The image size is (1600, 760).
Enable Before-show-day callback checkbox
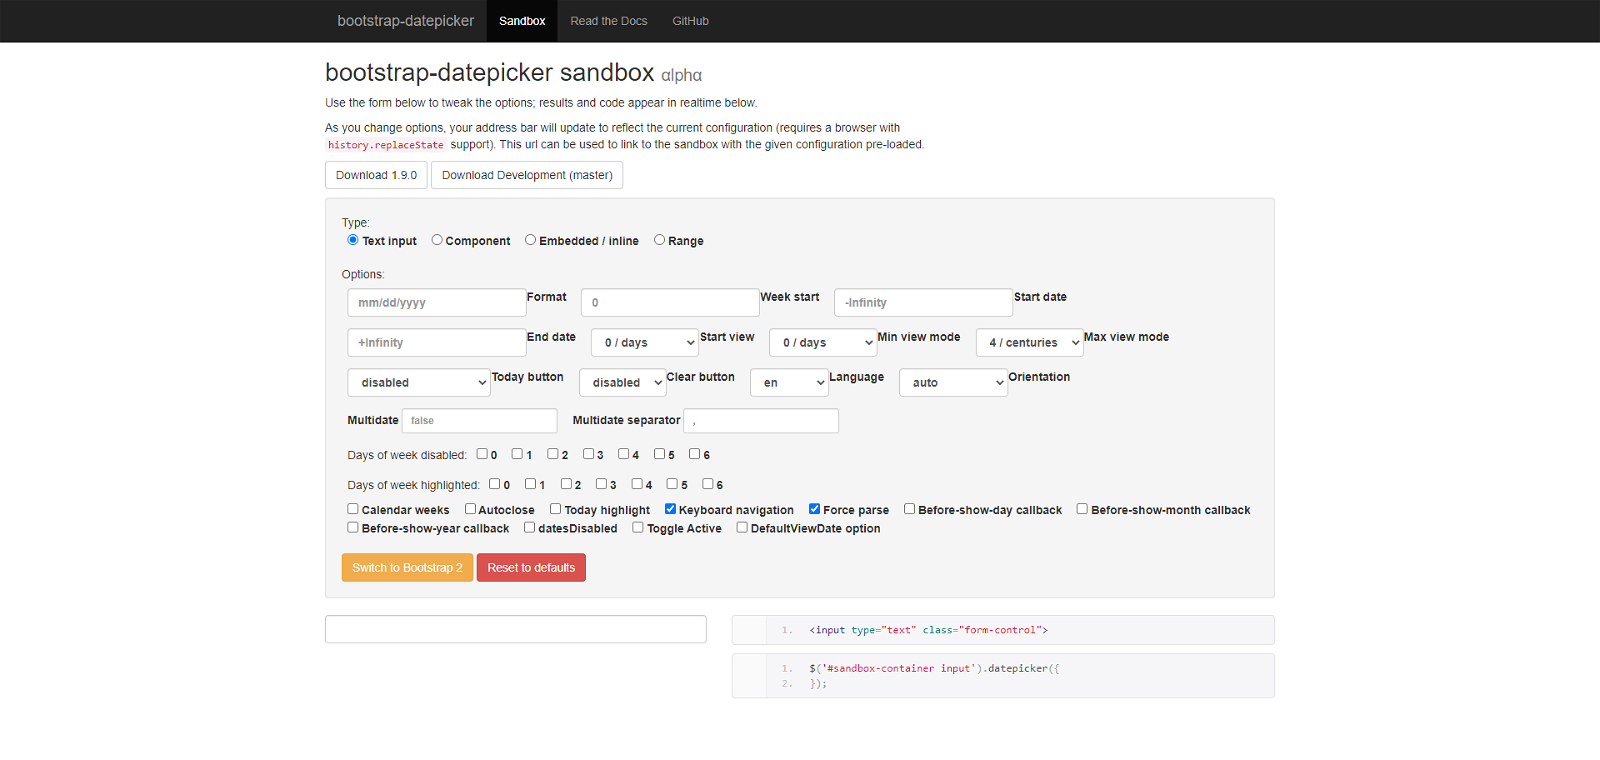(910, 509)
